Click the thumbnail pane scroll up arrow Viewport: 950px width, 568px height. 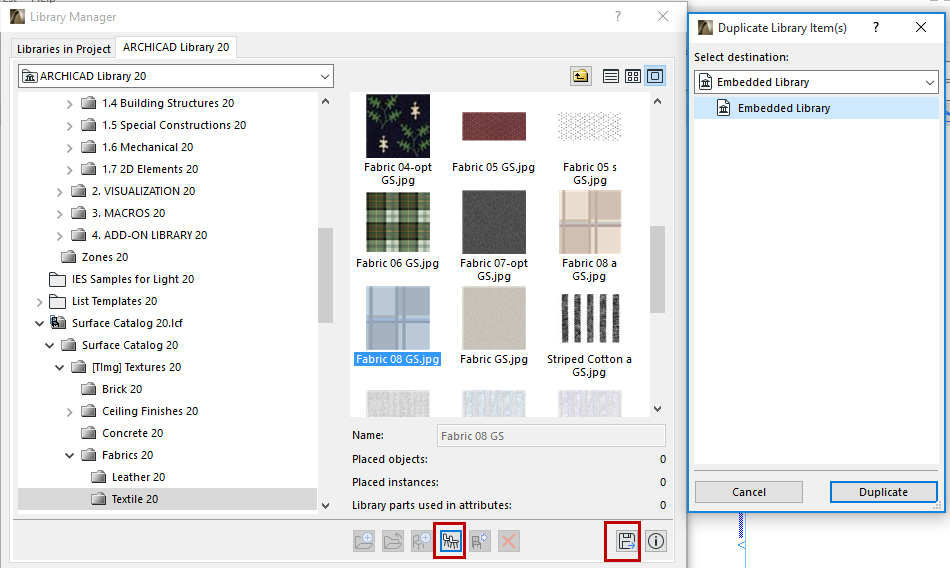[658, 101]
